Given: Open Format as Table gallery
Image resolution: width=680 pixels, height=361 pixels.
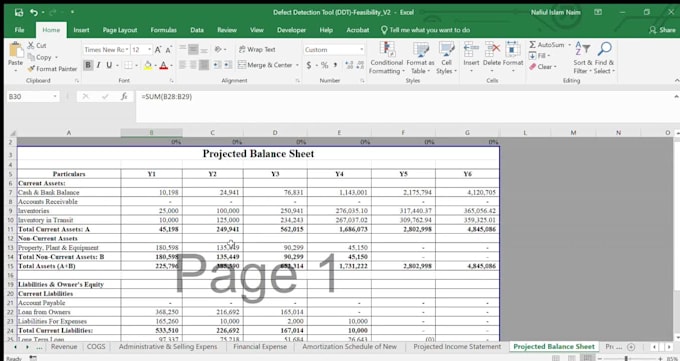Looking at the screenshot, I should tap(420, 59).
